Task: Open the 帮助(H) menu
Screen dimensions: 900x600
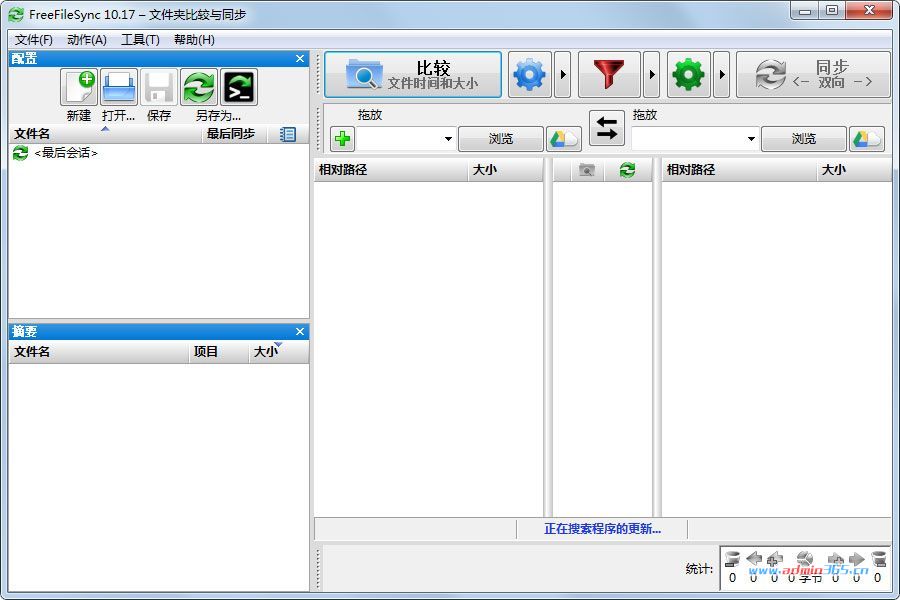Action: tap(194, 40)
